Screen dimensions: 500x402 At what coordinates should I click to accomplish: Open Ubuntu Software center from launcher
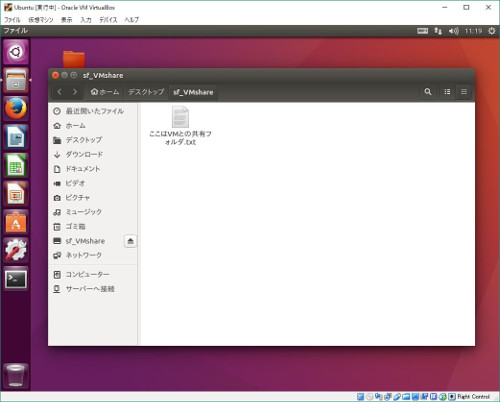tap(16, 222)
